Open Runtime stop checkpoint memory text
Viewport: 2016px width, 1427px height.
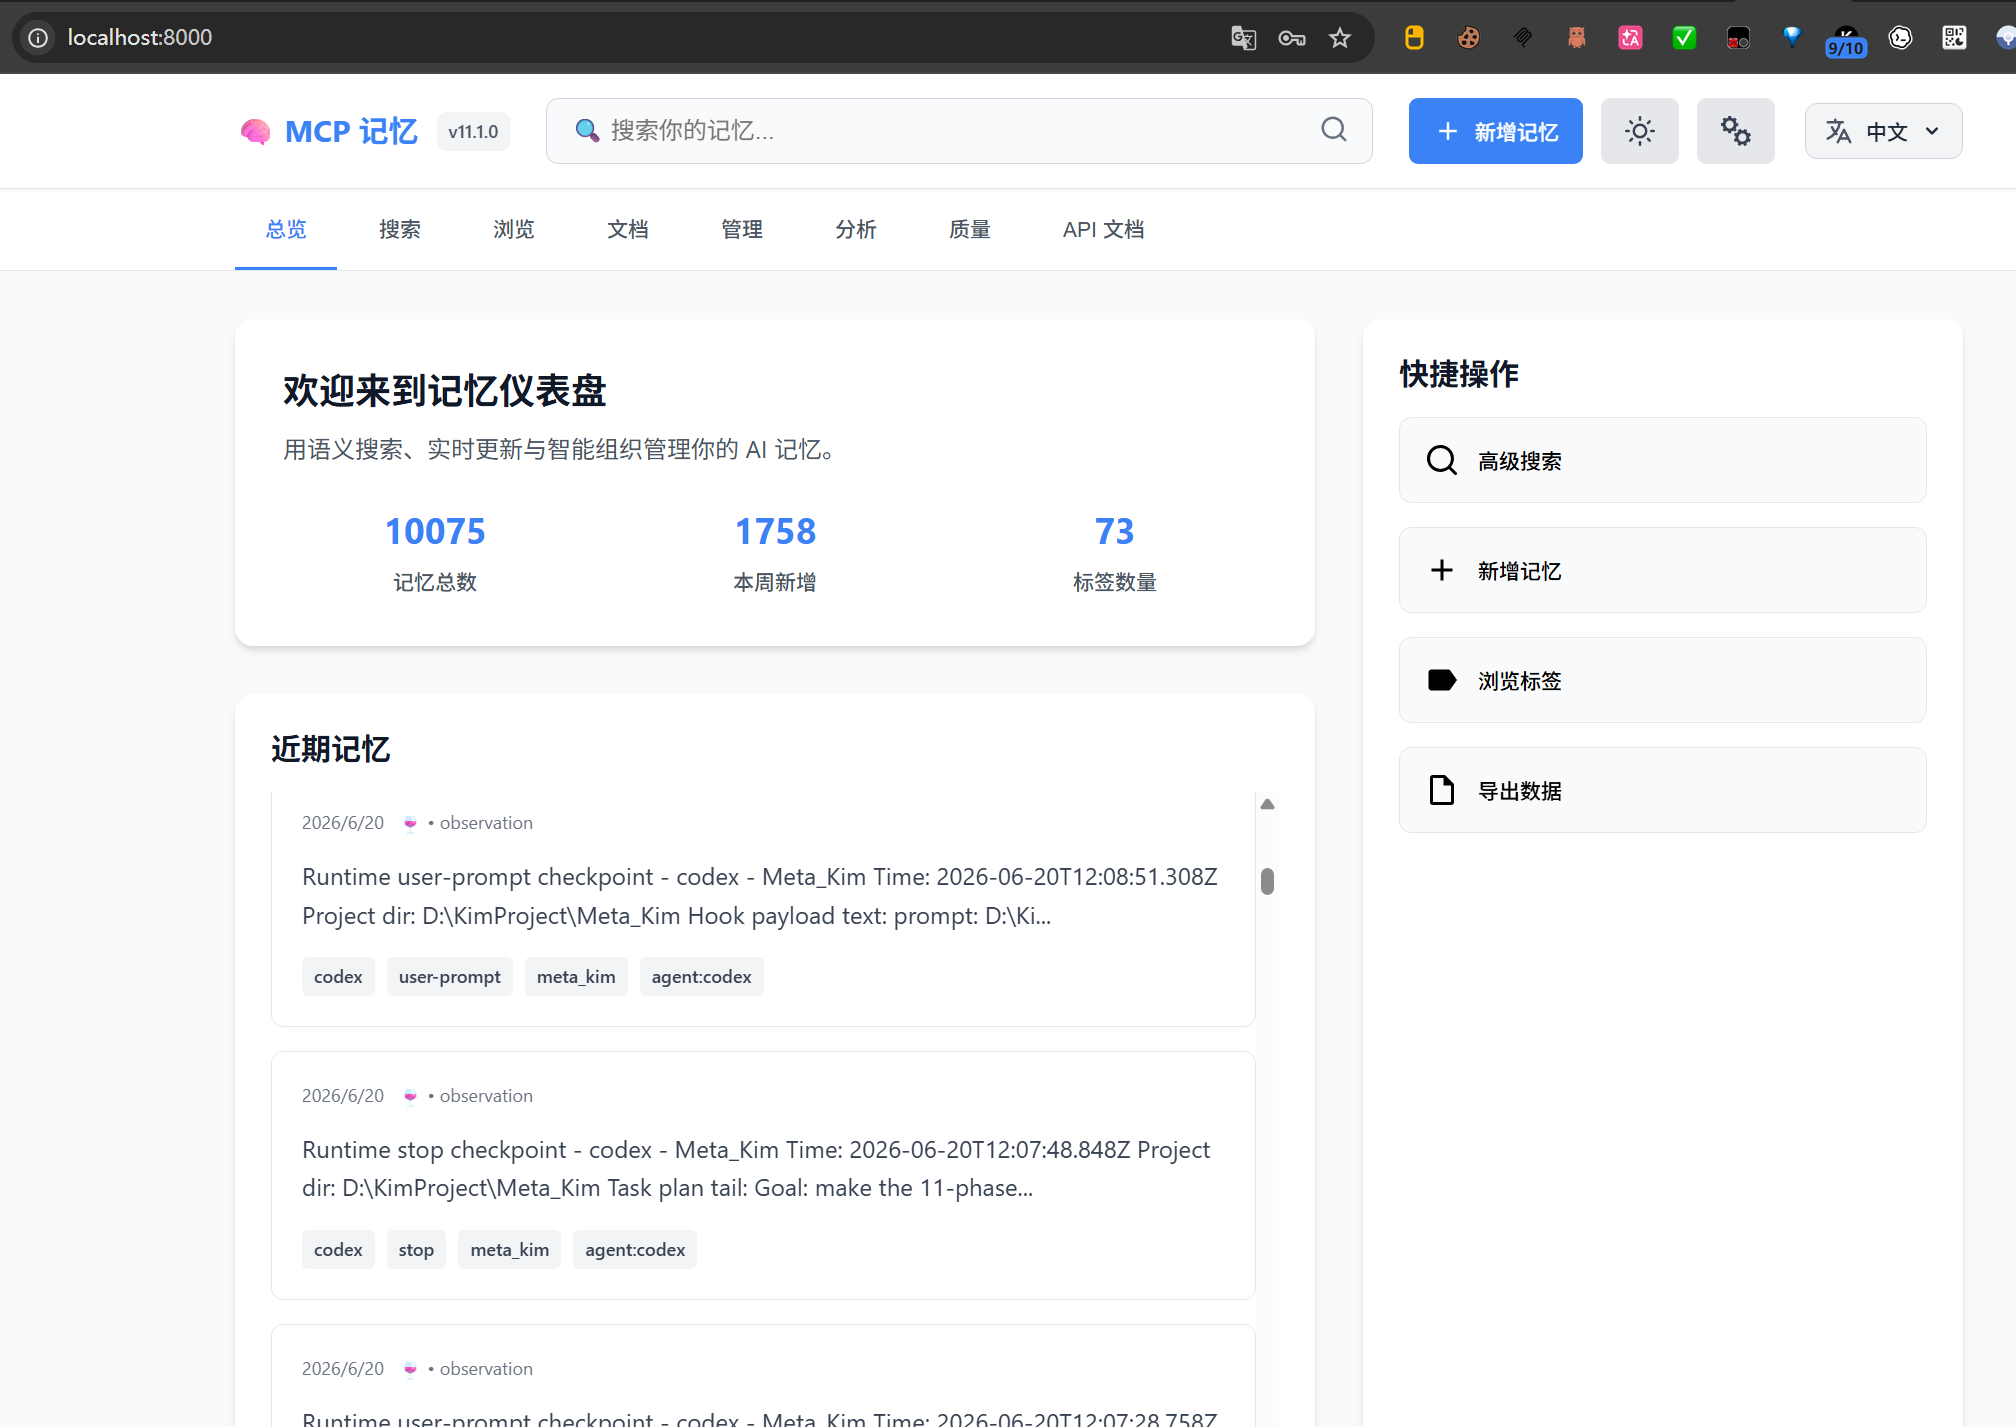756,1169
